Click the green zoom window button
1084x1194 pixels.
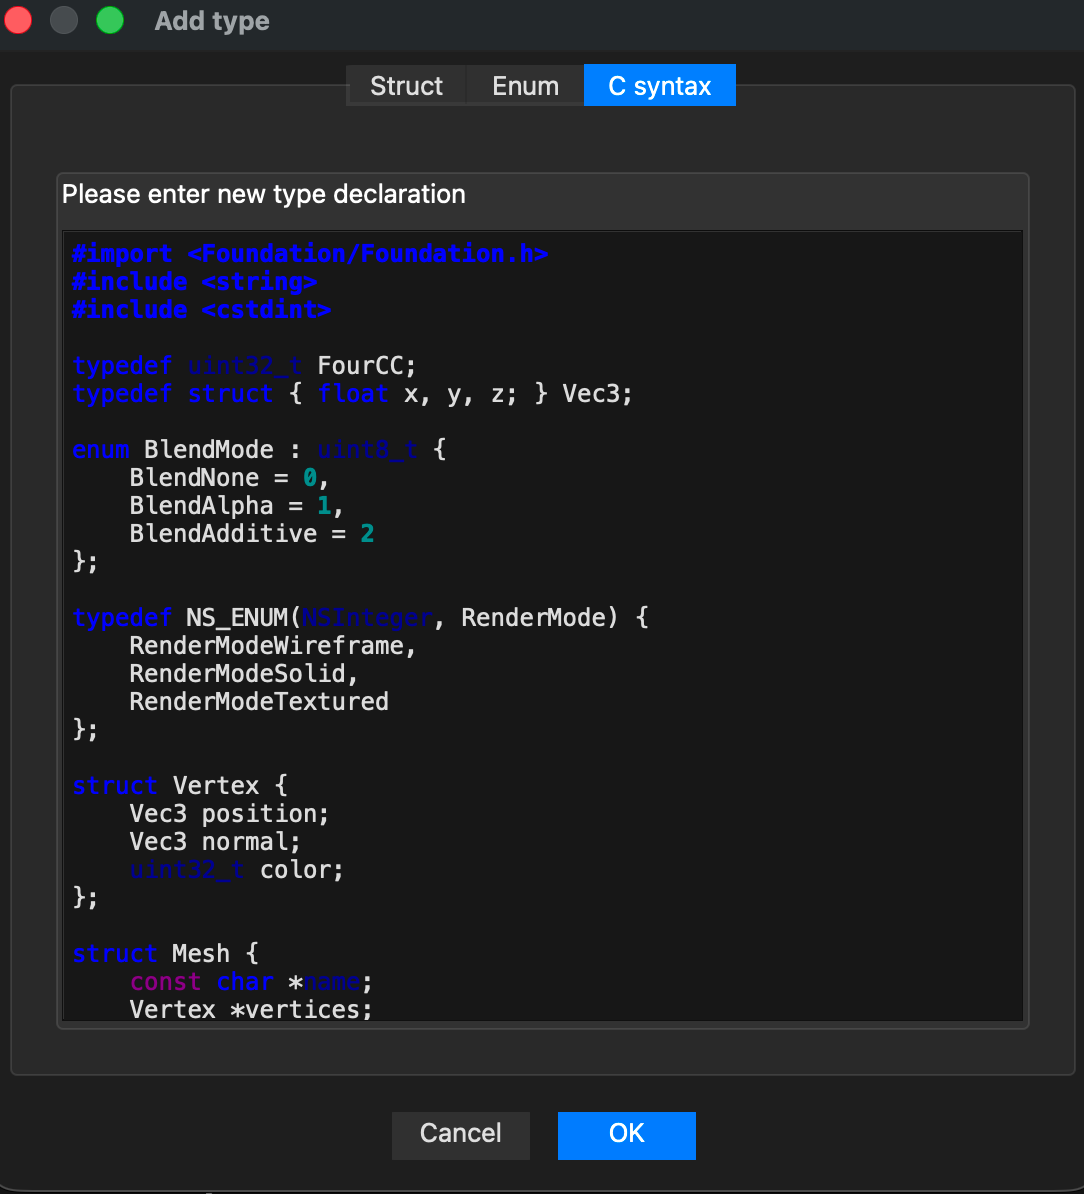tap(109, 21)
